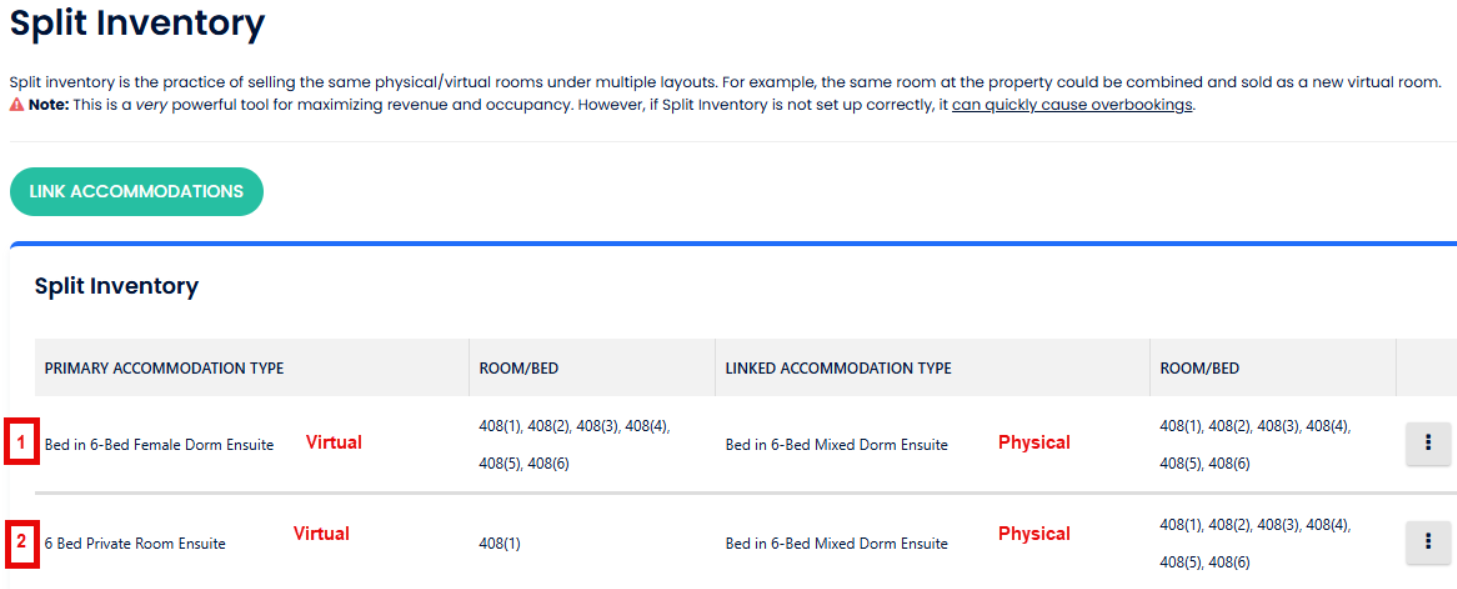
Task: Click the single 408(1) bed in Private Room row
Action: pyautogui.click(x=500, y=544)
